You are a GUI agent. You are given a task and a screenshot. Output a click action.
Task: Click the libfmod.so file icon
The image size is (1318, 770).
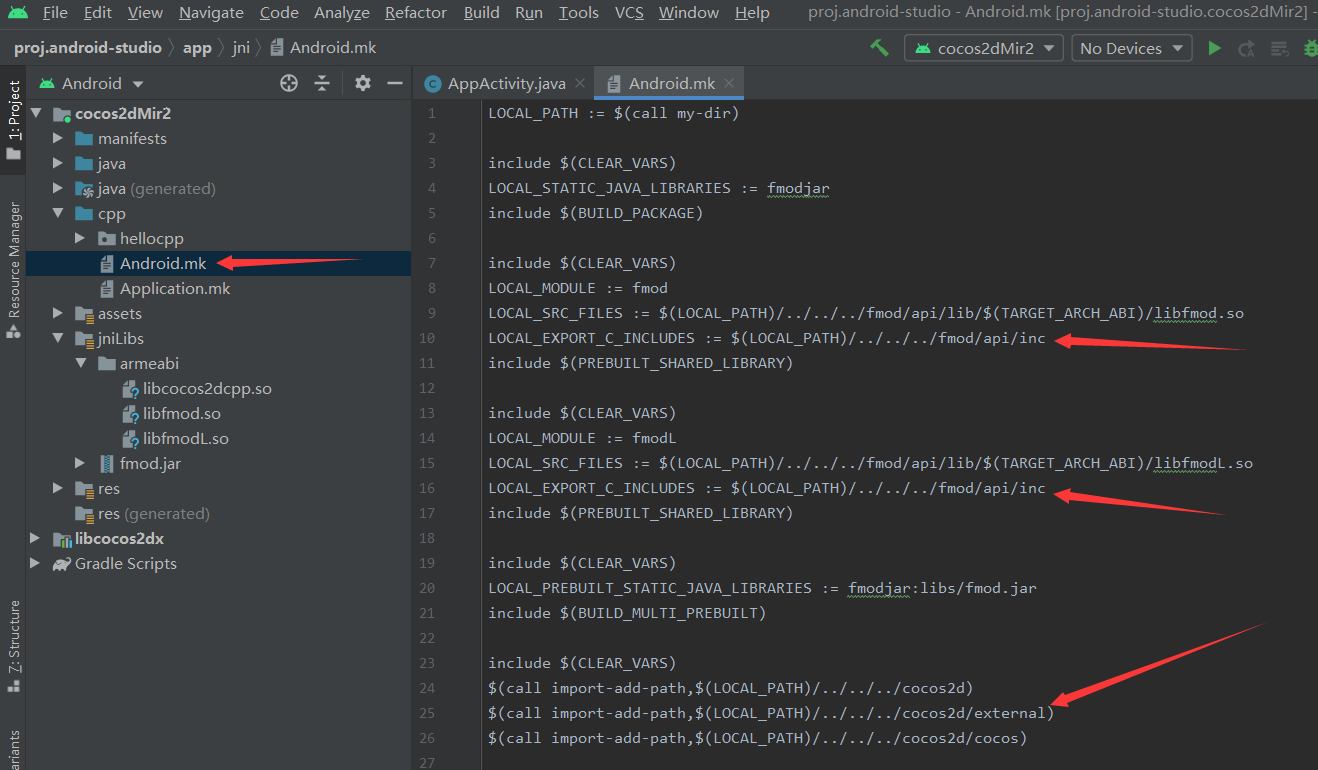129,414
